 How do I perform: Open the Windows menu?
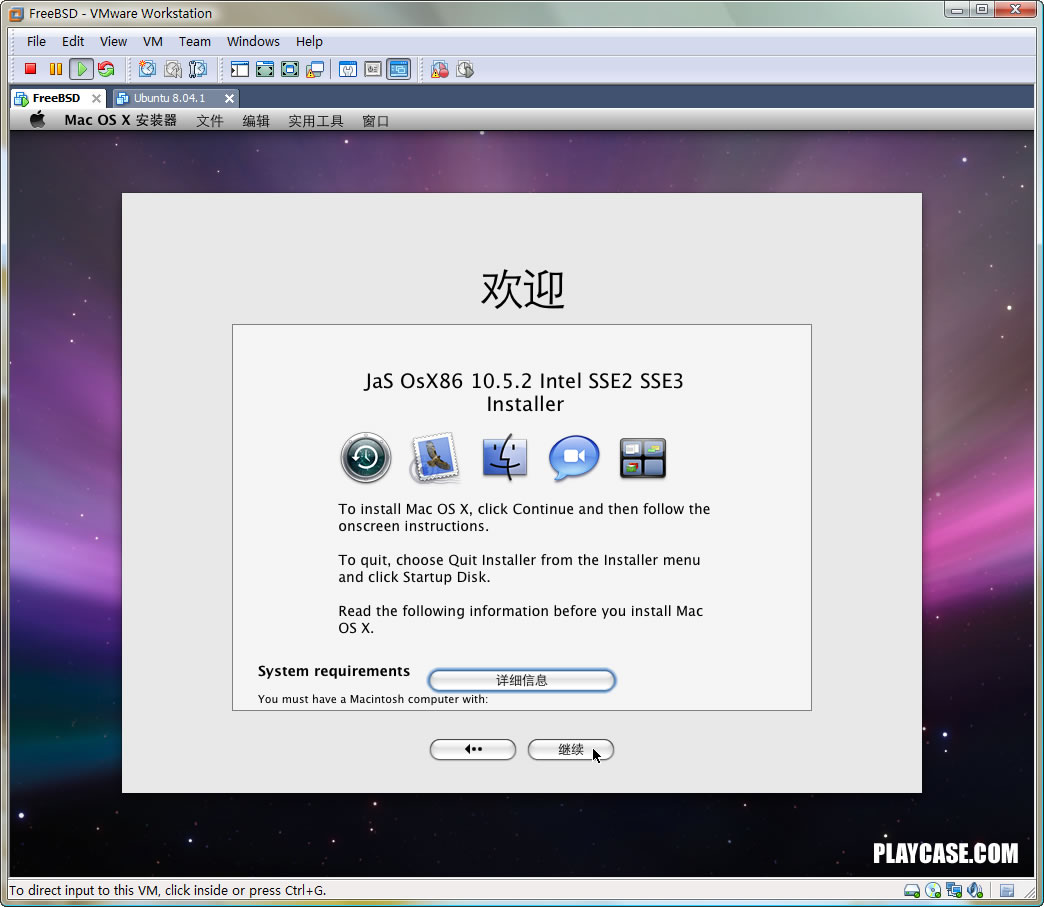(x=253, y=41)
